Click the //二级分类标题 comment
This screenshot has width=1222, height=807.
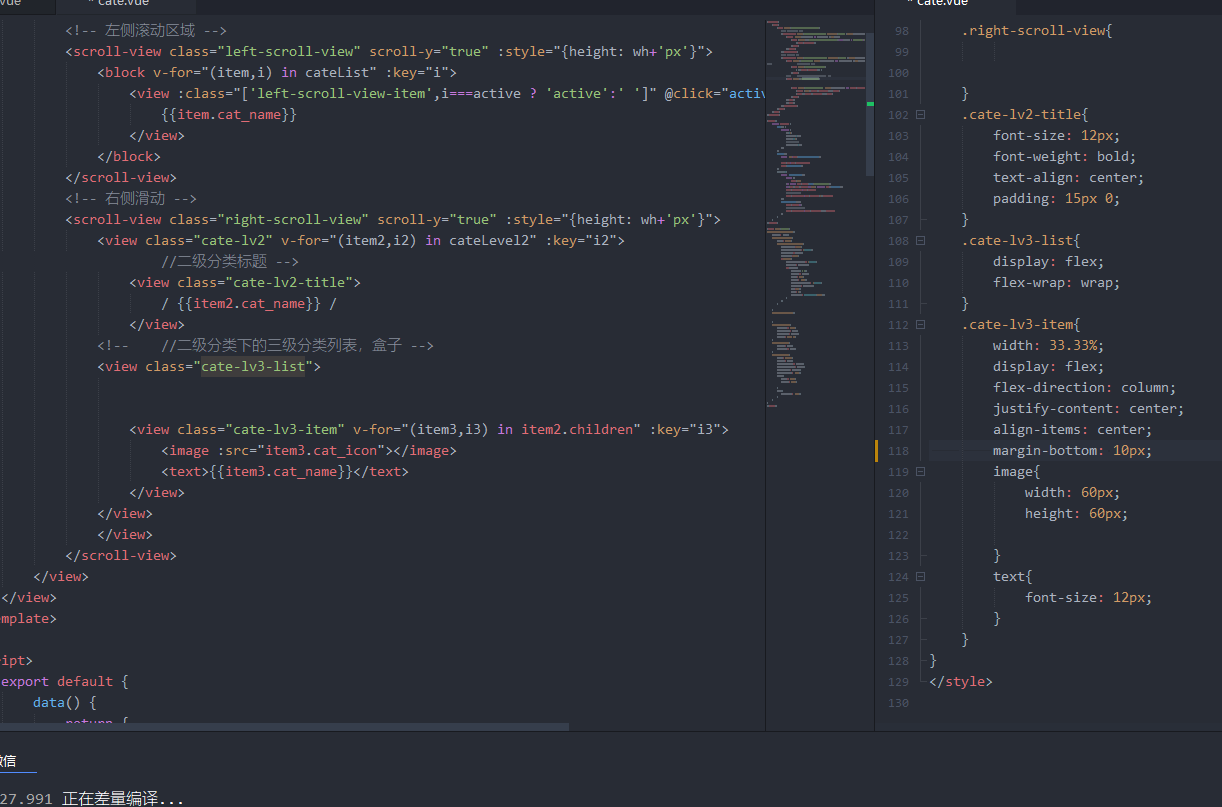[230, 261]
